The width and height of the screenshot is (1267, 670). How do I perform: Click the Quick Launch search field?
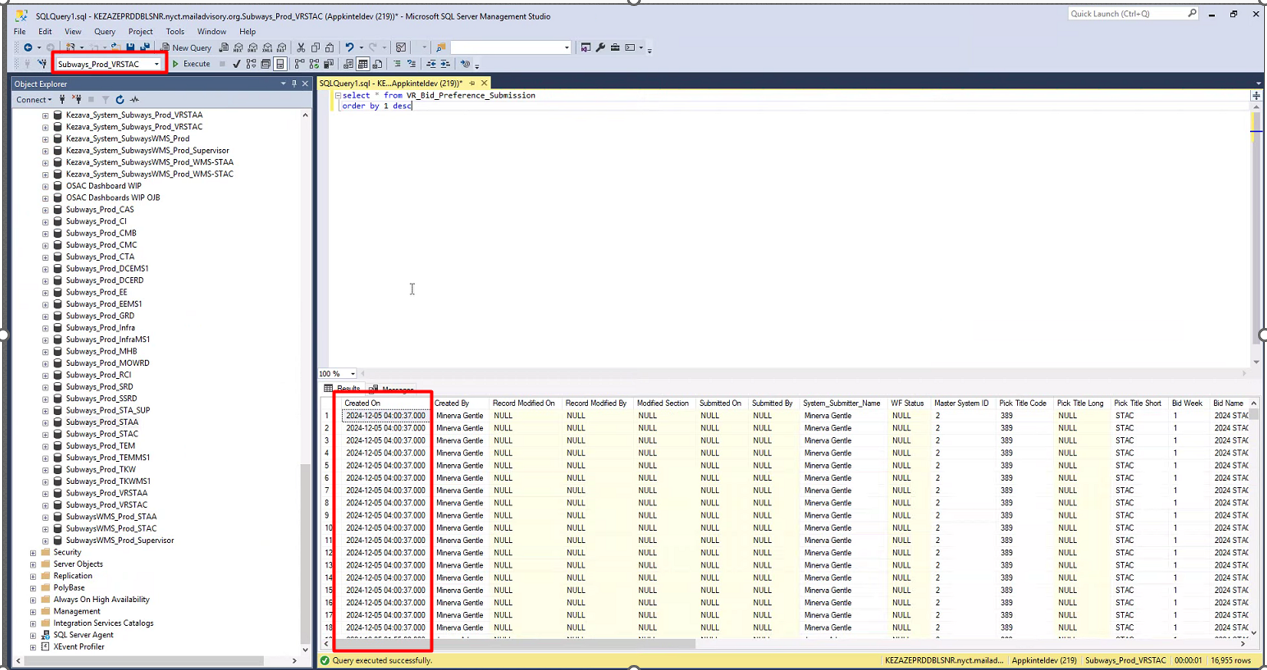tap(1125, 14)
